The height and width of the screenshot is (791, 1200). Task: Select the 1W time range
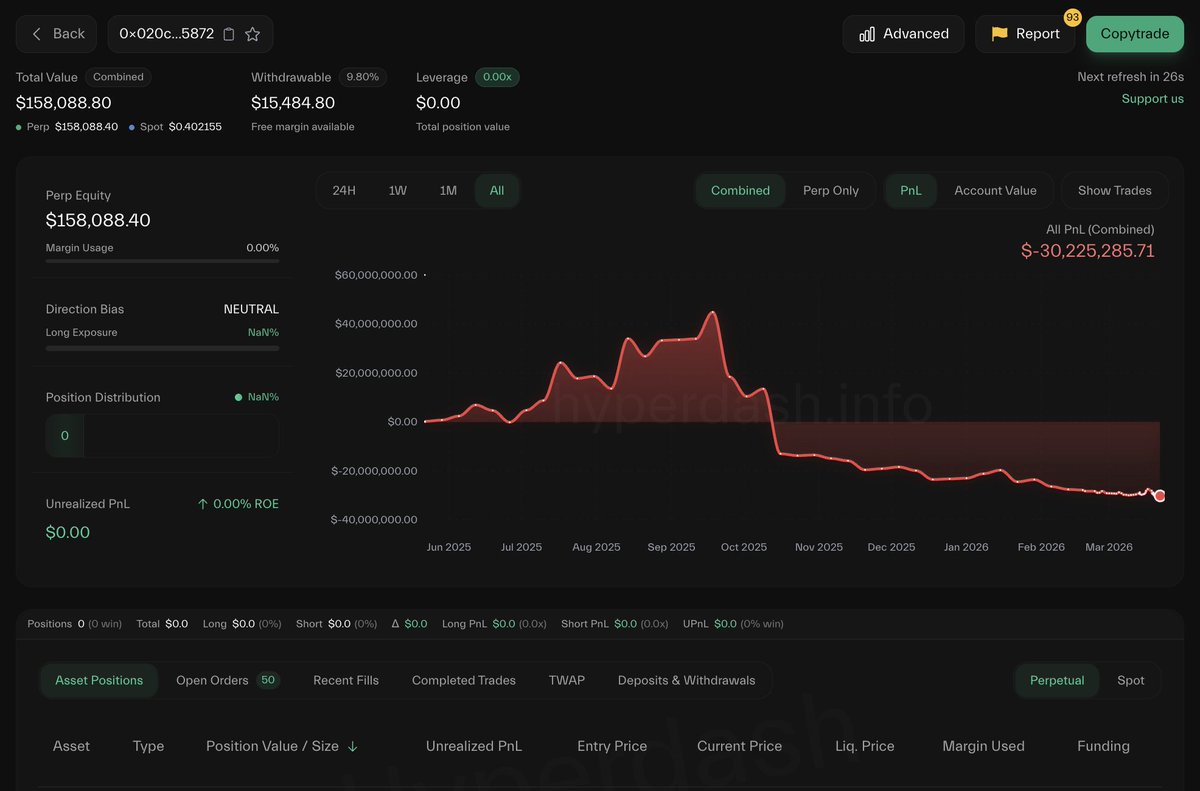click(397, 191)
